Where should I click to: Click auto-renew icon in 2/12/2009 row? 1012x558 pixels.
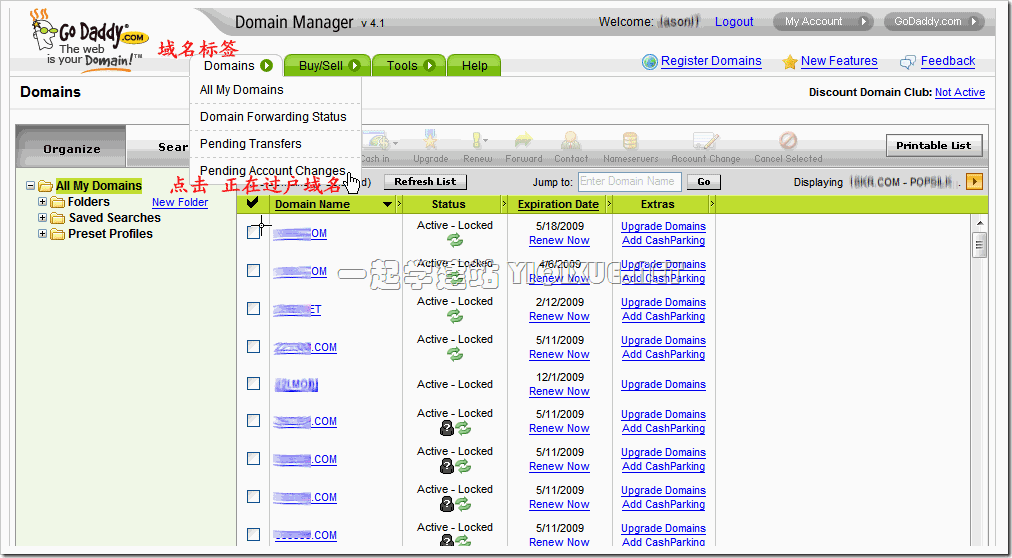[455, 317]
